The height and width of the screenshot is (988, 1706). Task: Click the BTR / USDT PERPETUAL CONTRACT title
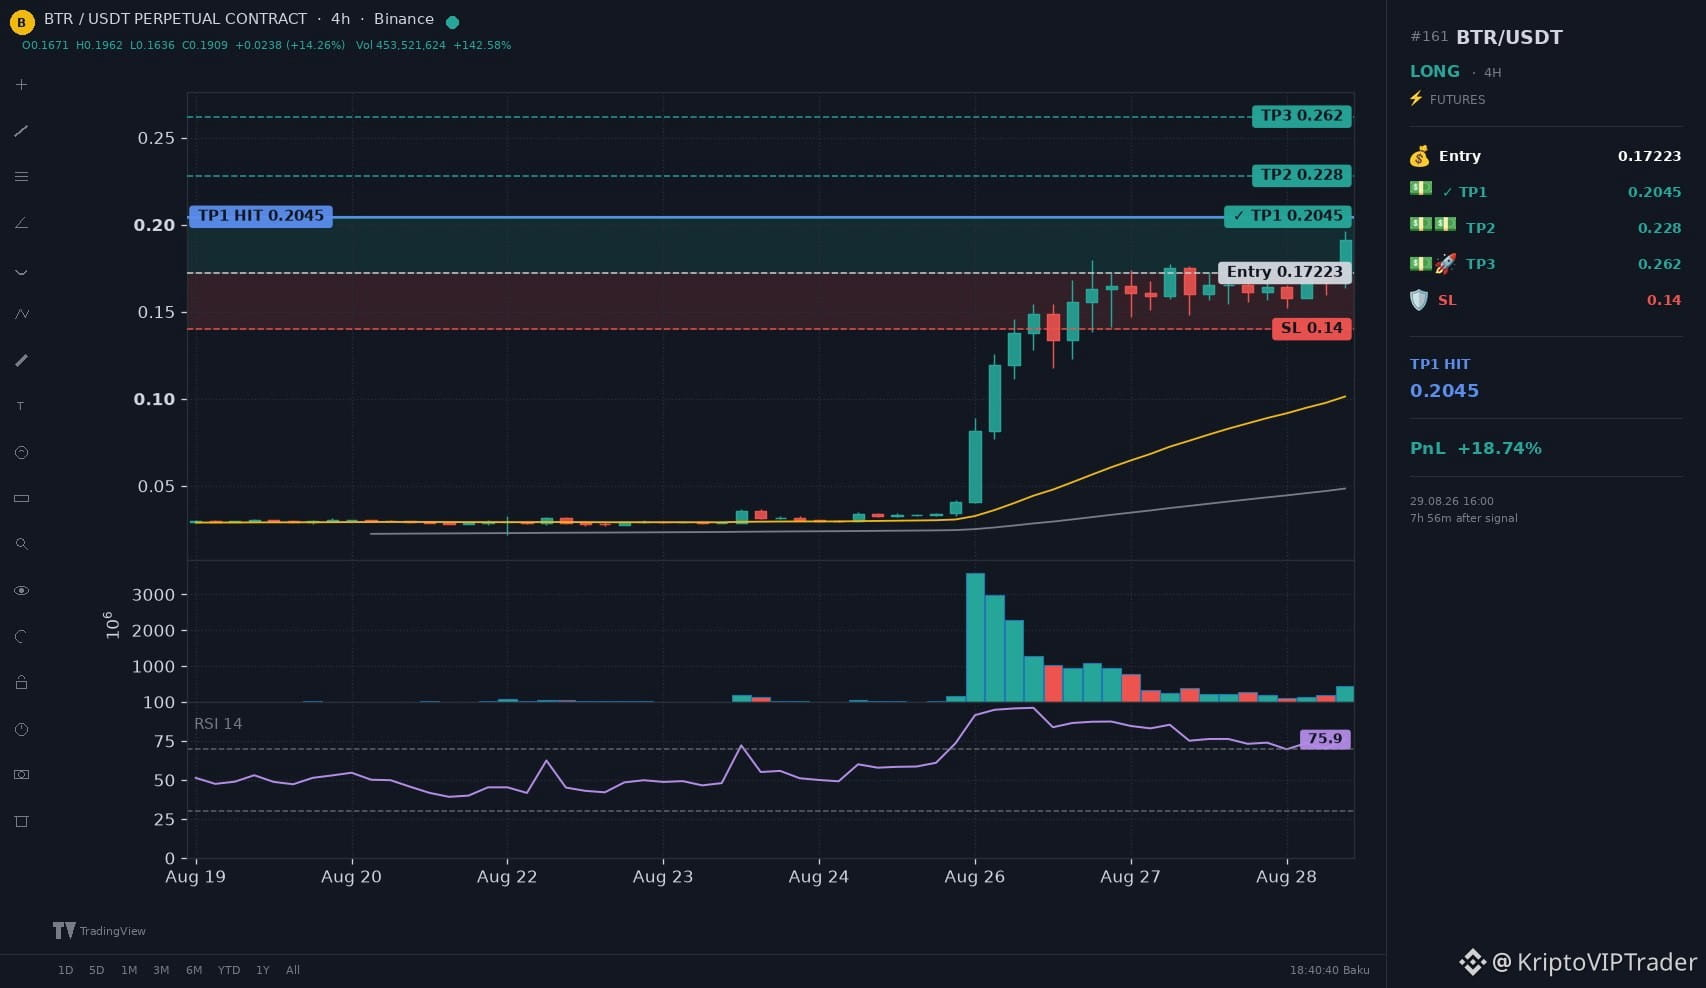[175, 19]
